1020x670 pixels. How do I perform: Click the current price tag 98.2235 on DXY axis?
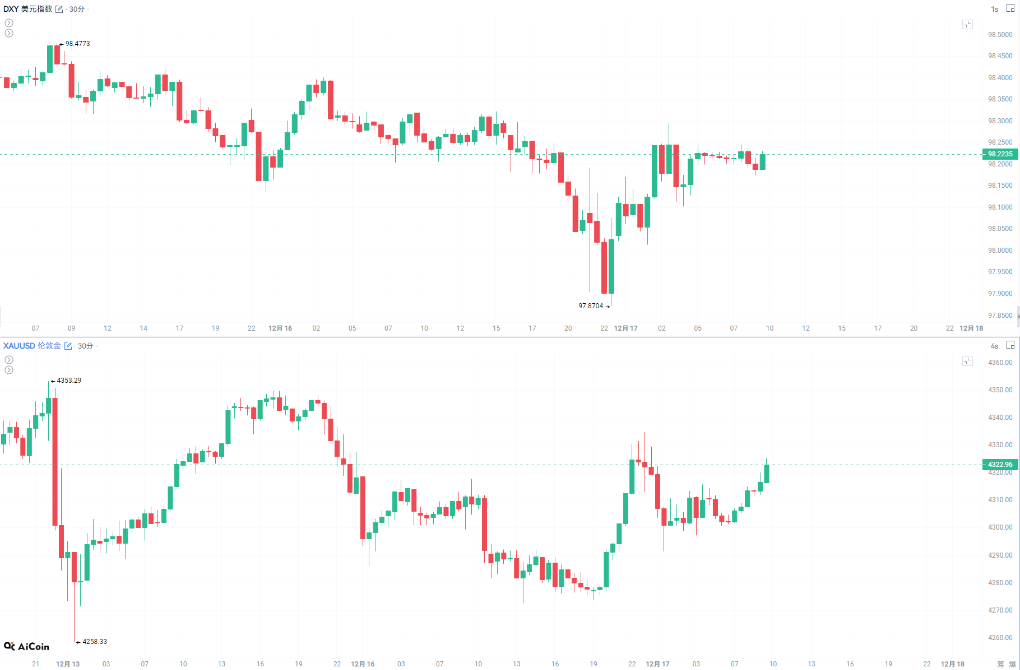click(999, 154)
